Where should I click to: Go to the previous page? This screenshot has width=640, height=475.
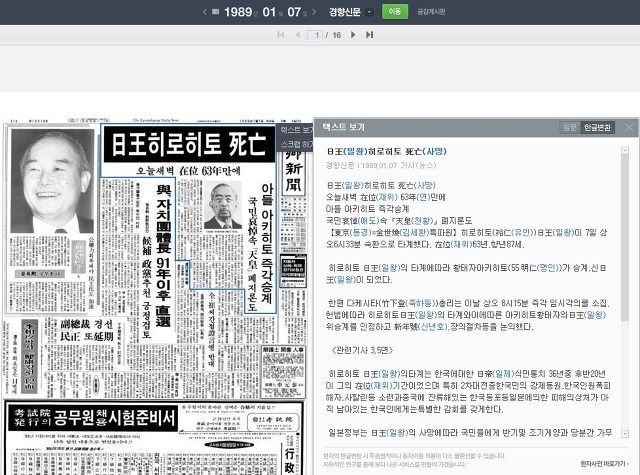298,35
